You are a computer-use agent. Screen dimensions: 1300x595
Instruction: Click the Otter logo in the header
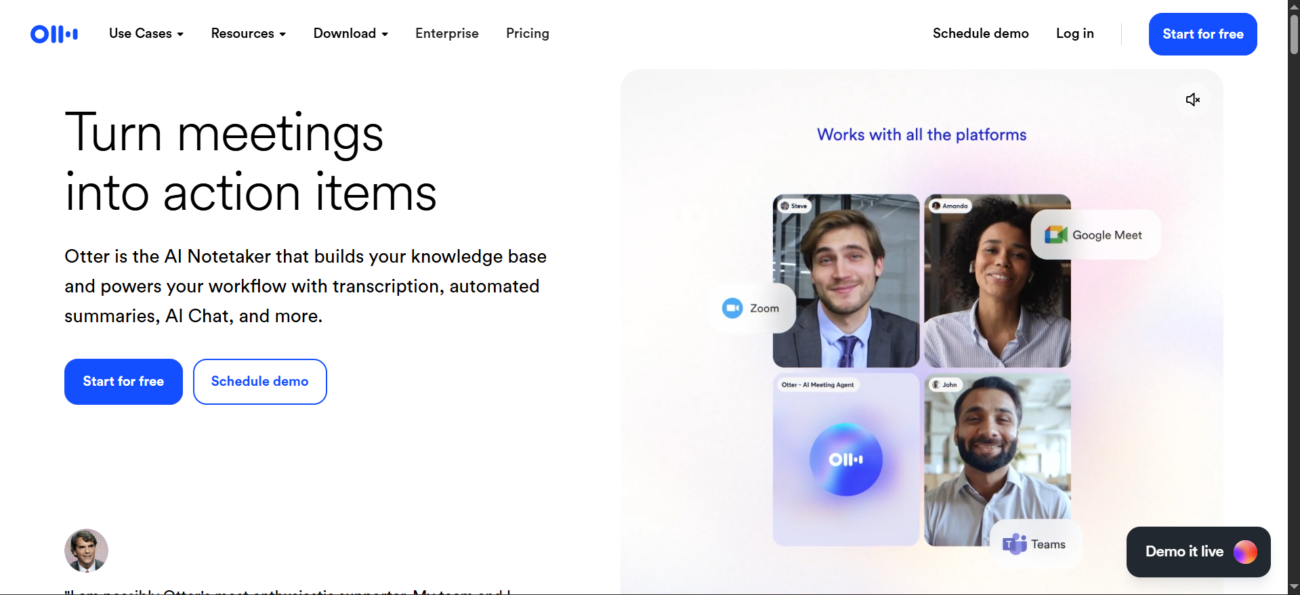pyautogui.click(x=54, y=34)
